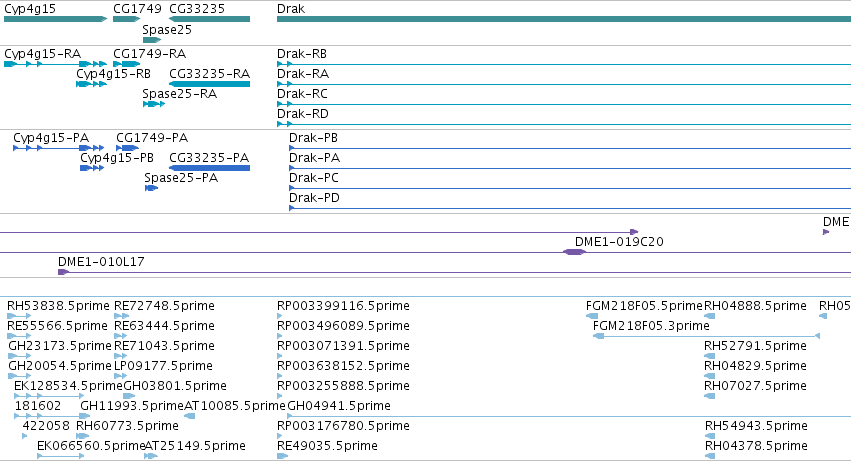851x461 pixels.
Task: Select EST RP003255888.5prime
Action: pos(343,387)
